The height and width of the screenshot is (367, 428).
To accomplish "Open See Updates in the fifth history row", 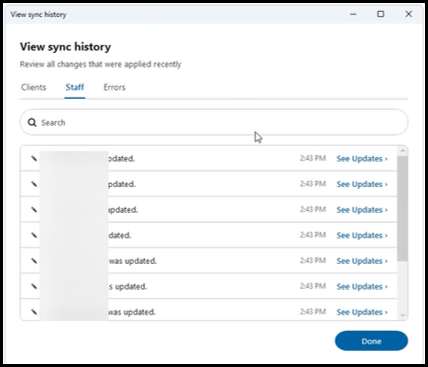I will [x=362, y=261].
